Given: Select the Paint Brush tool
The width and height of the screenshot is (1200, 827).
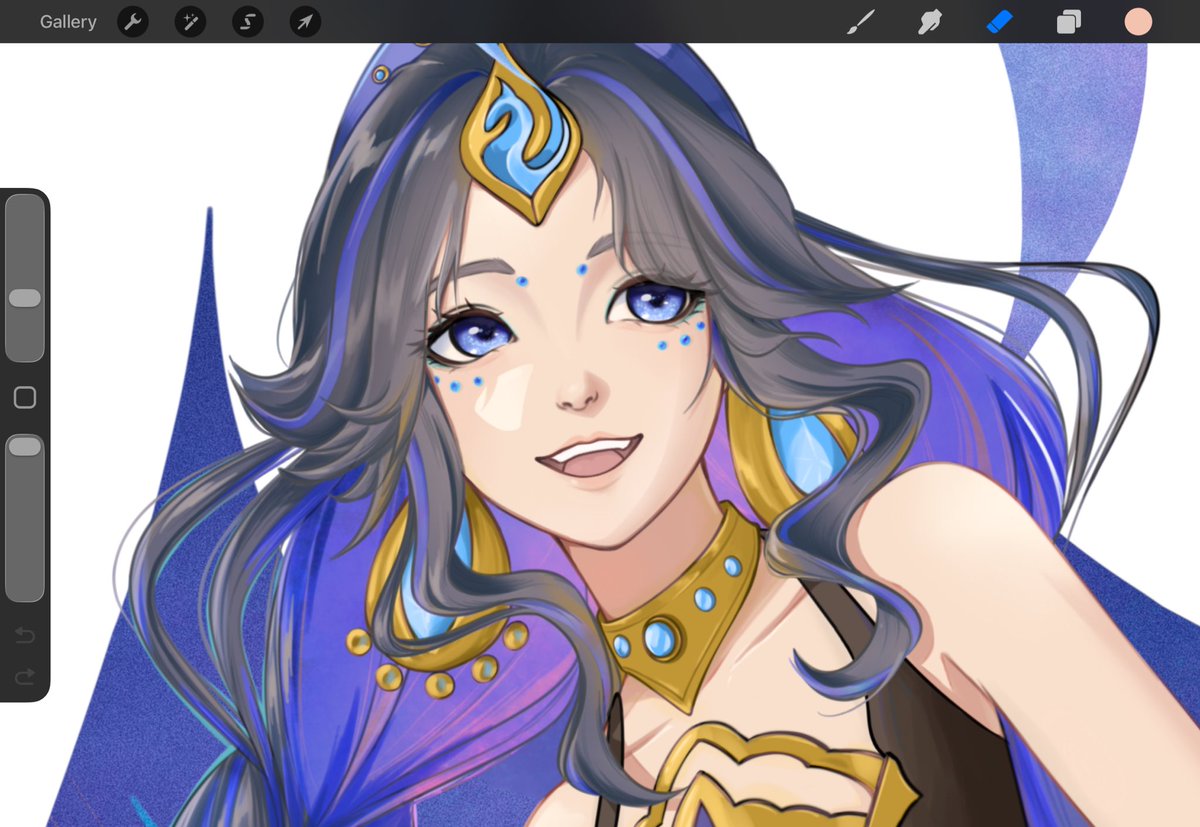Looking at the screenshot, I should pyautogui.click(x=861, y=21).
